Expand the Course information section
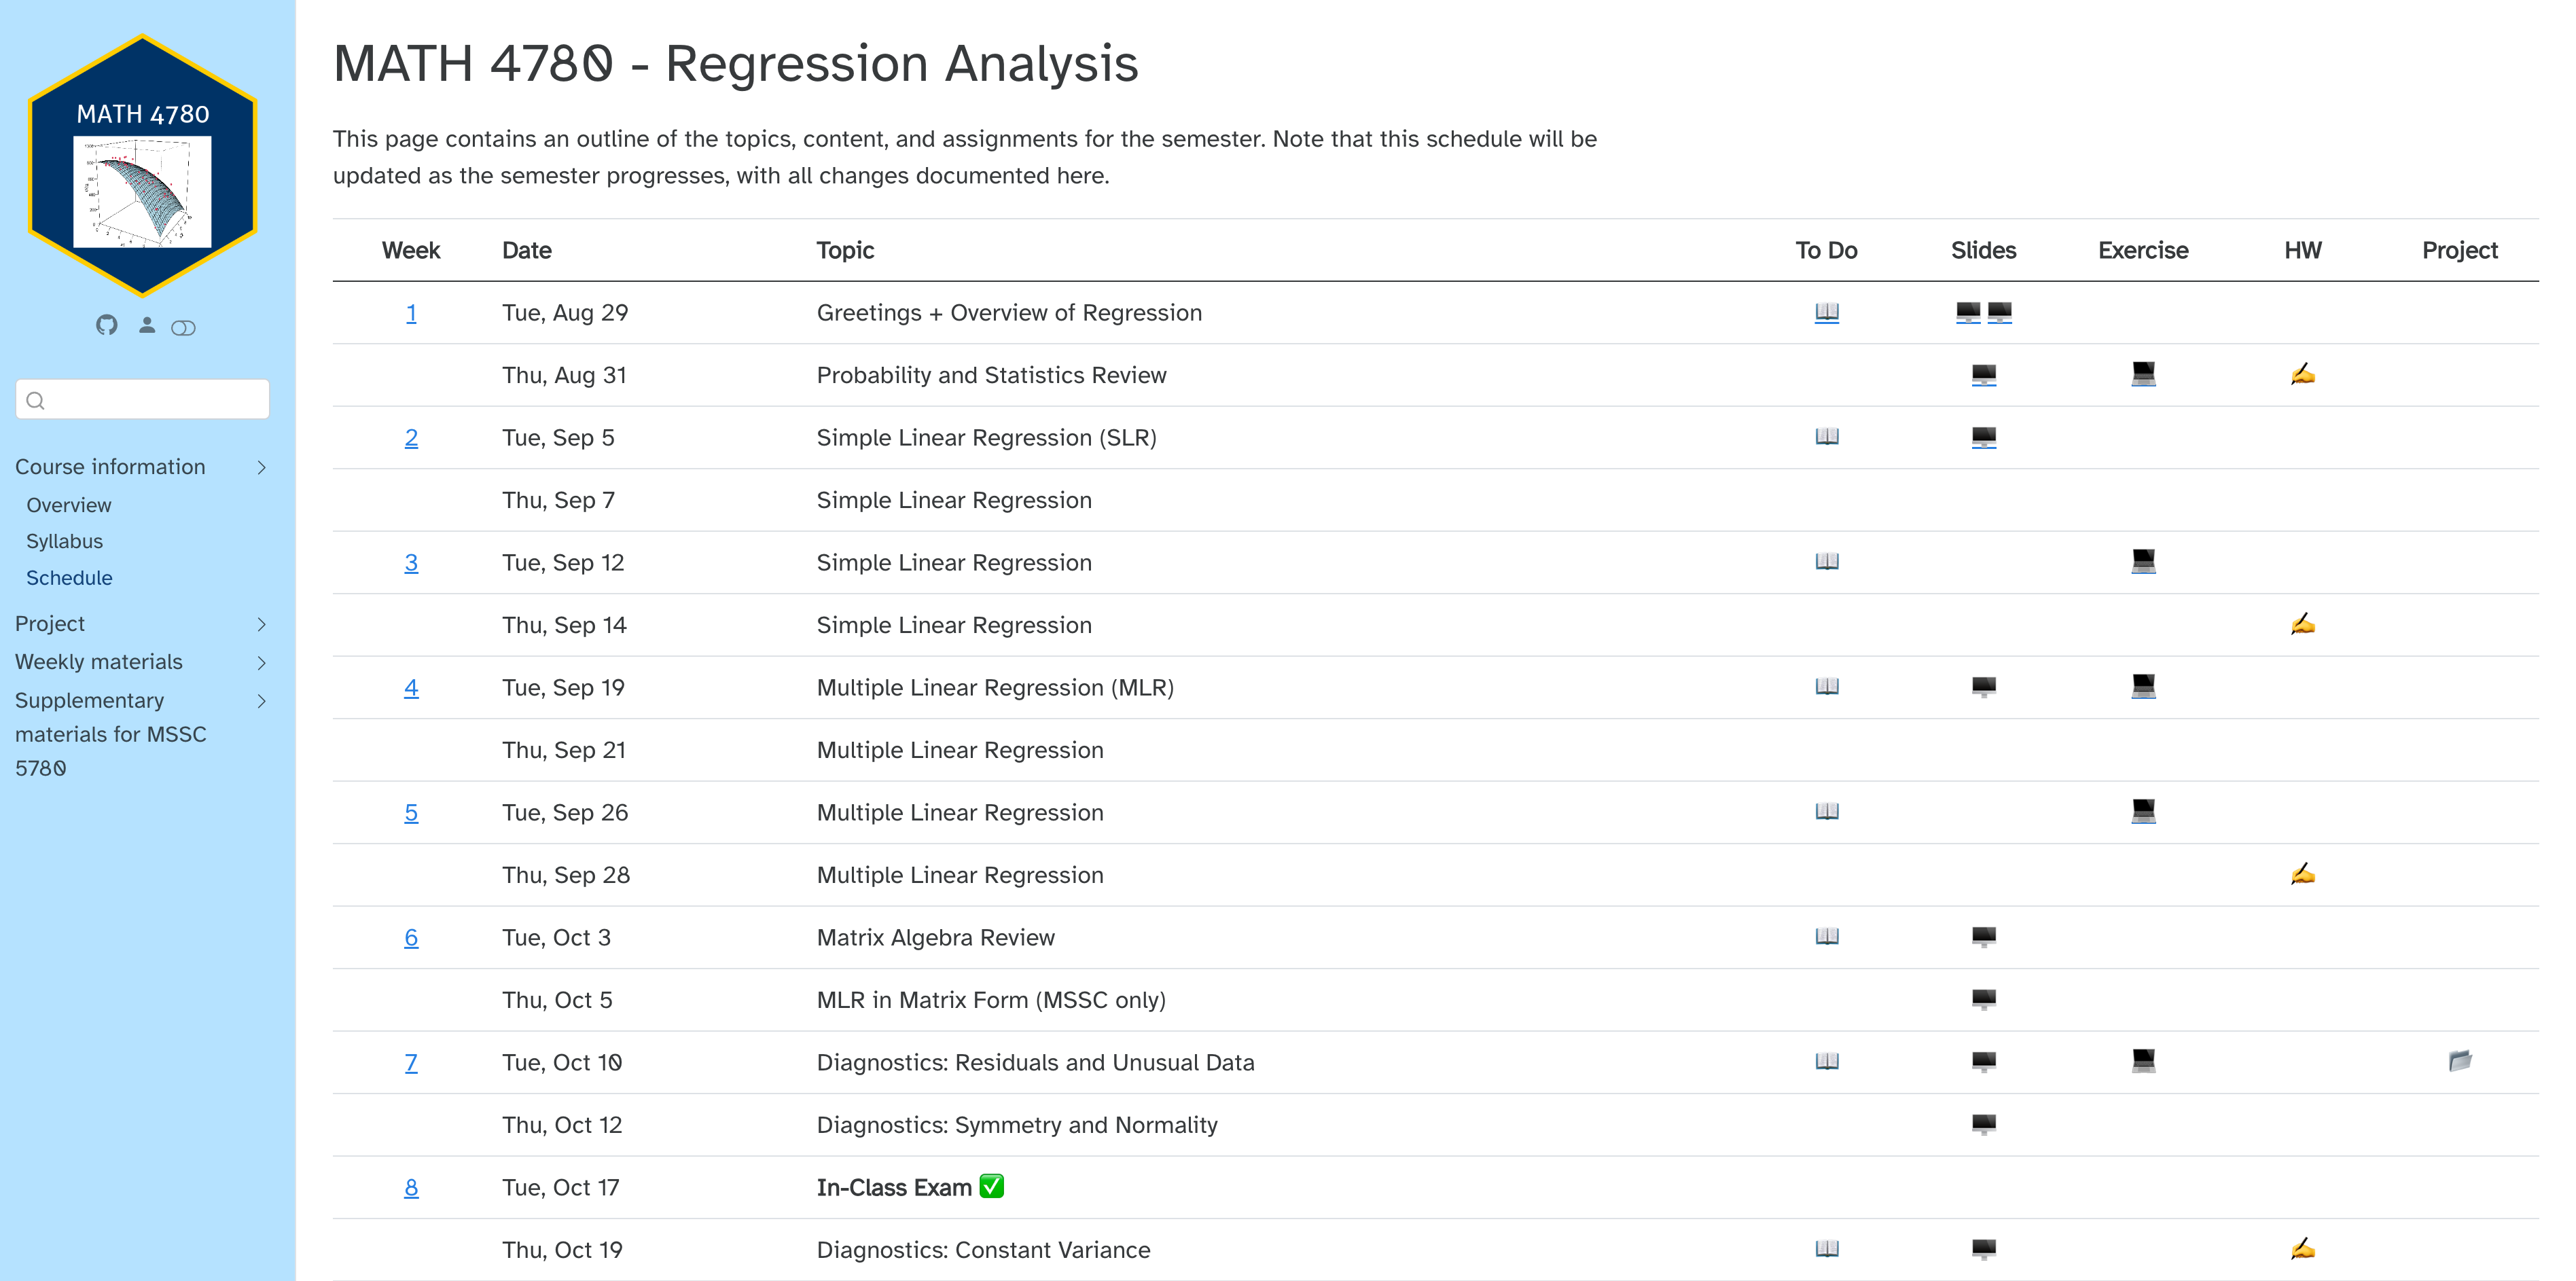2576x1281 pixels. [x=262, y=467]
